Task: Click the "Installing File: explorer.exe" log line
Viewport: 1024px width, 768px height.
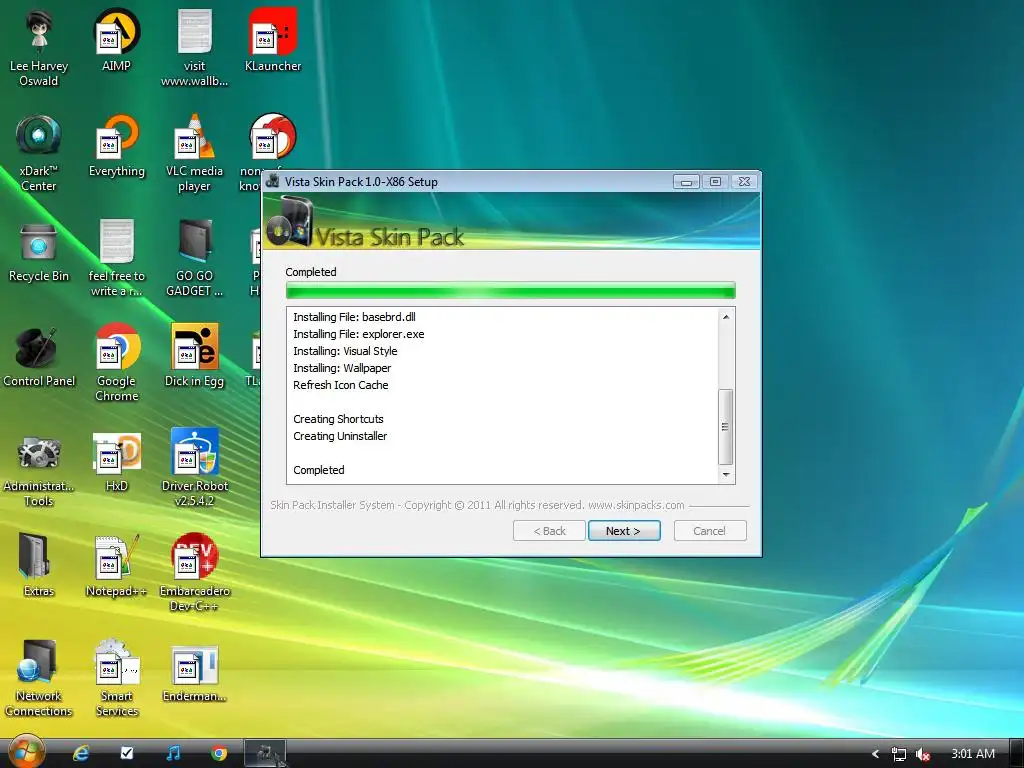Action: (x=359, y=334)
